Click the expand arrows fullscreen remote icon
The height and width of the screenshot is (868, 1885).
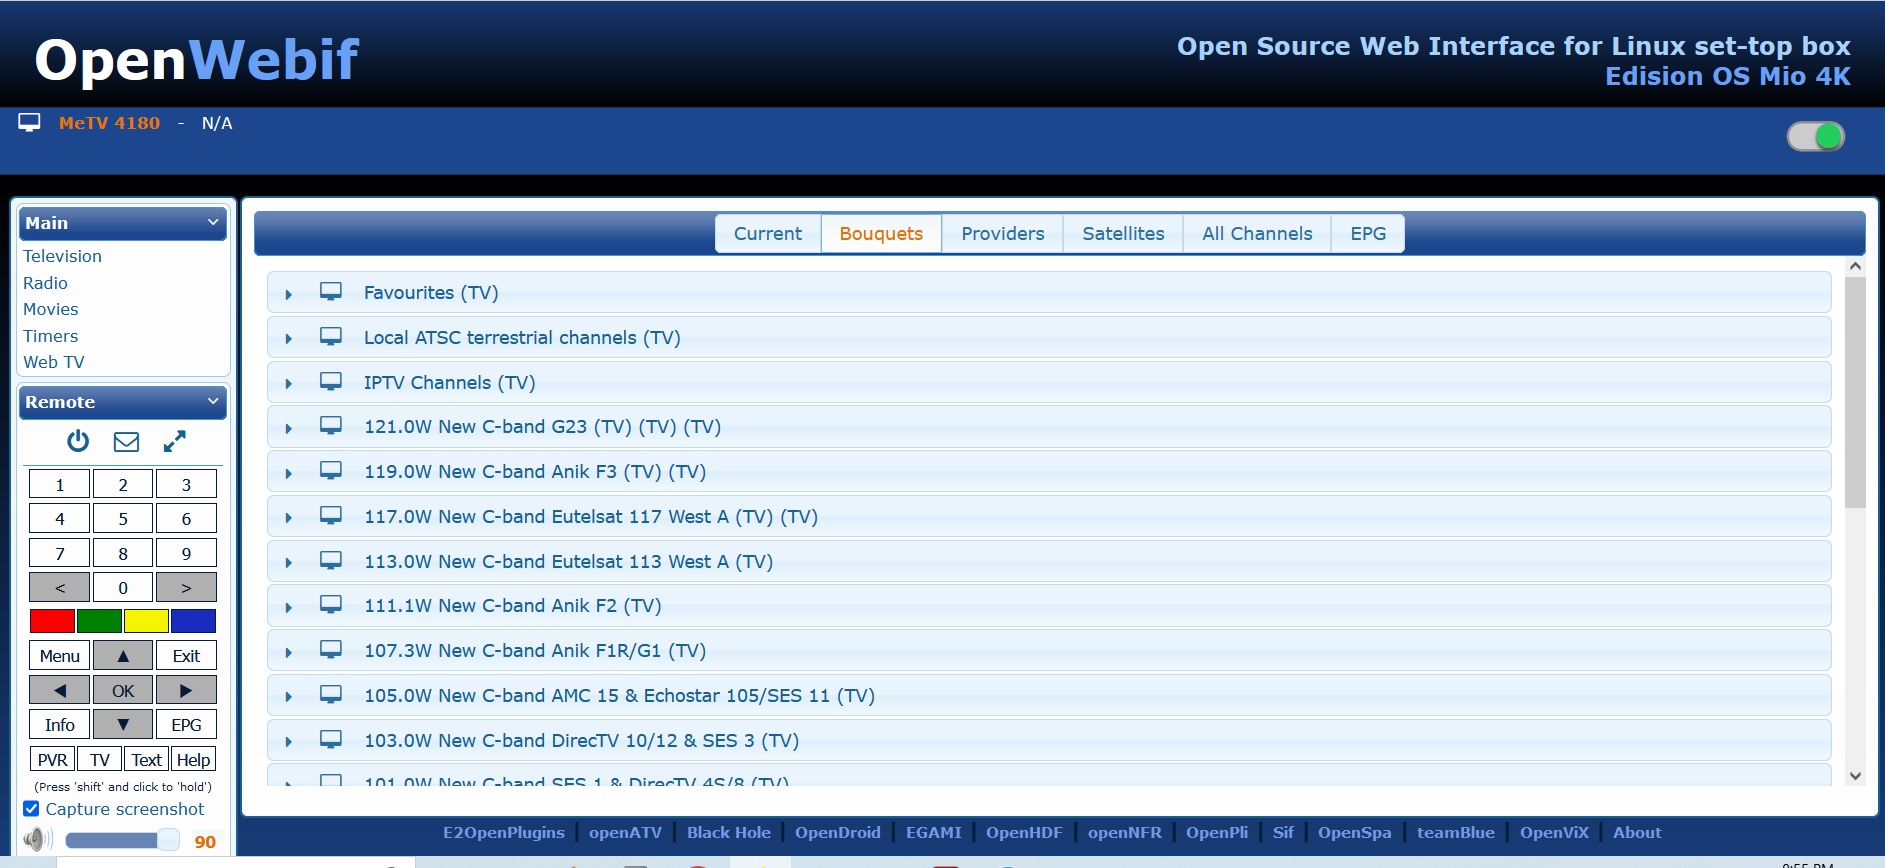[x=175, y=441]
